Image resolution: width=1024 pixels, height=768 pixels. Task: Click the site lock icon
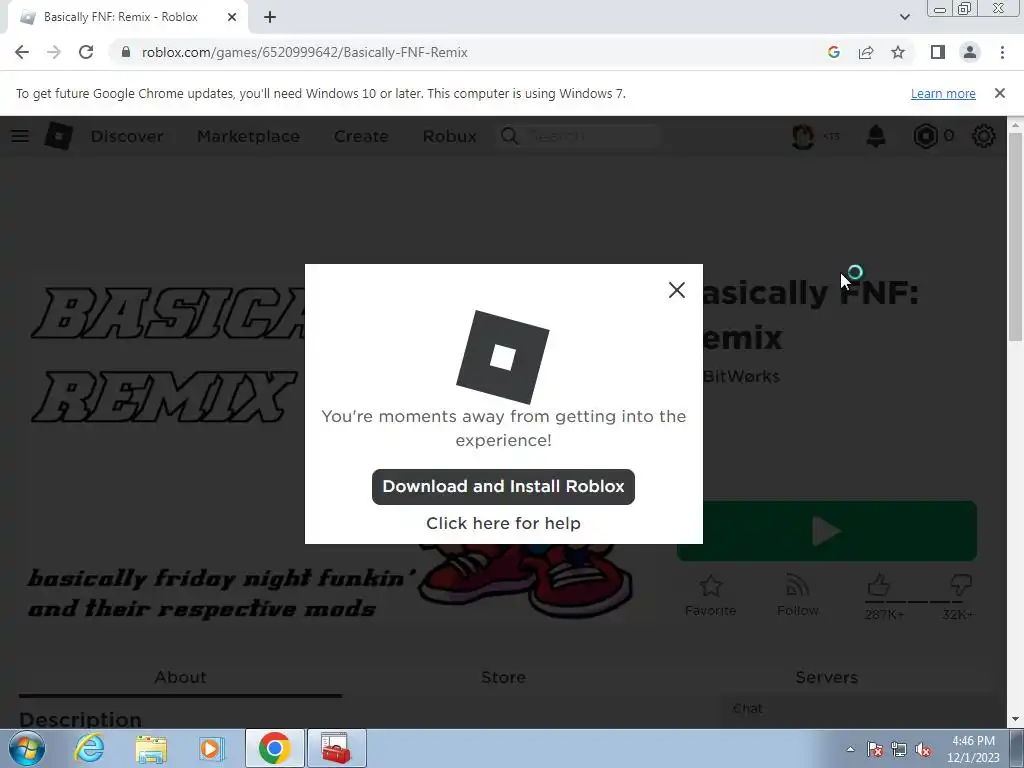tap(126, 52)
